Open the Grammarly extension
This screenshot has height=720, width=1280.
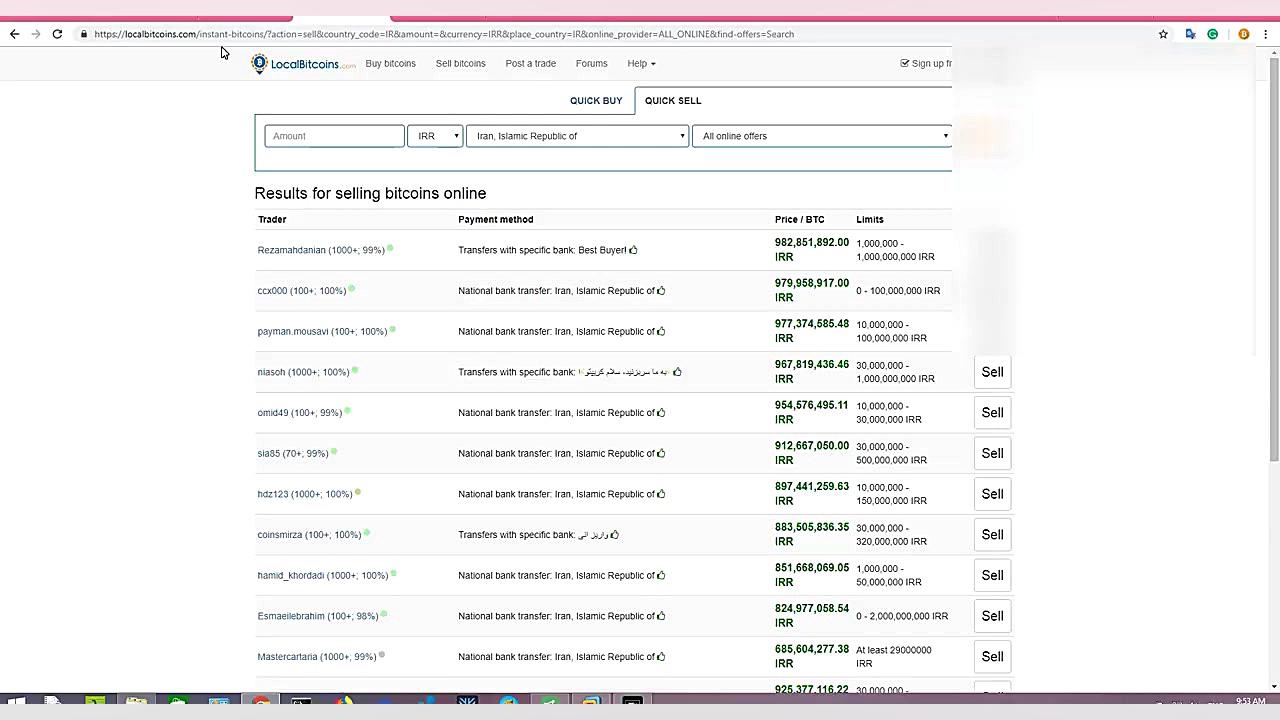1212,34
